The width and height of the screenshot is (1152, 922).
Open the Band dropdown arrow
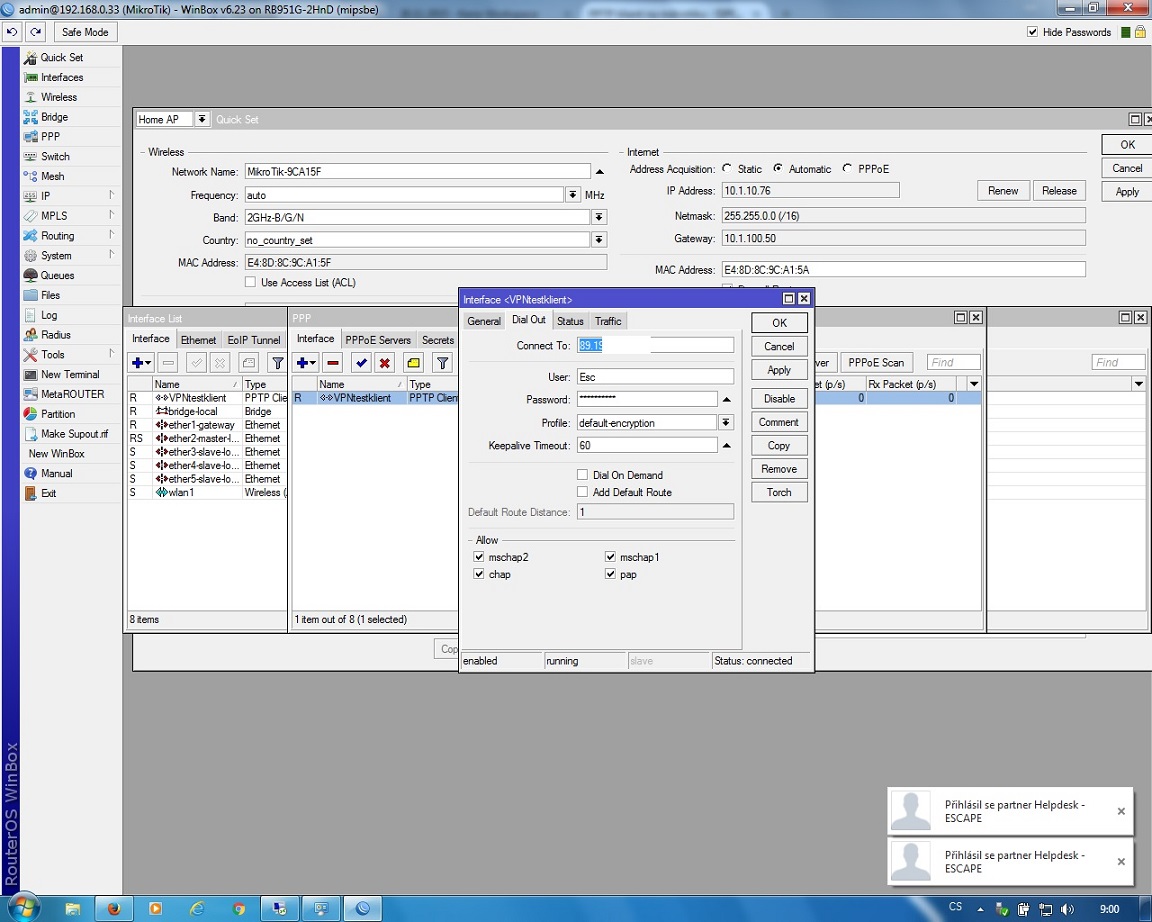600,217
